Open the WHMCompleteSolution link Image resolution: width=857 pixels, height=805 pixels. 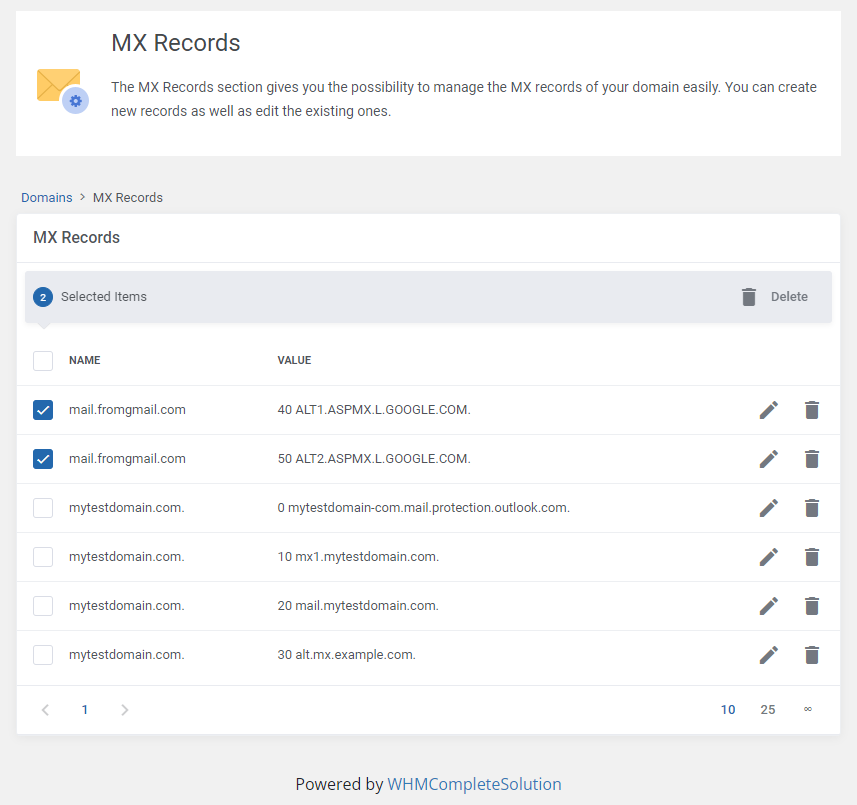tap(474, 784)
